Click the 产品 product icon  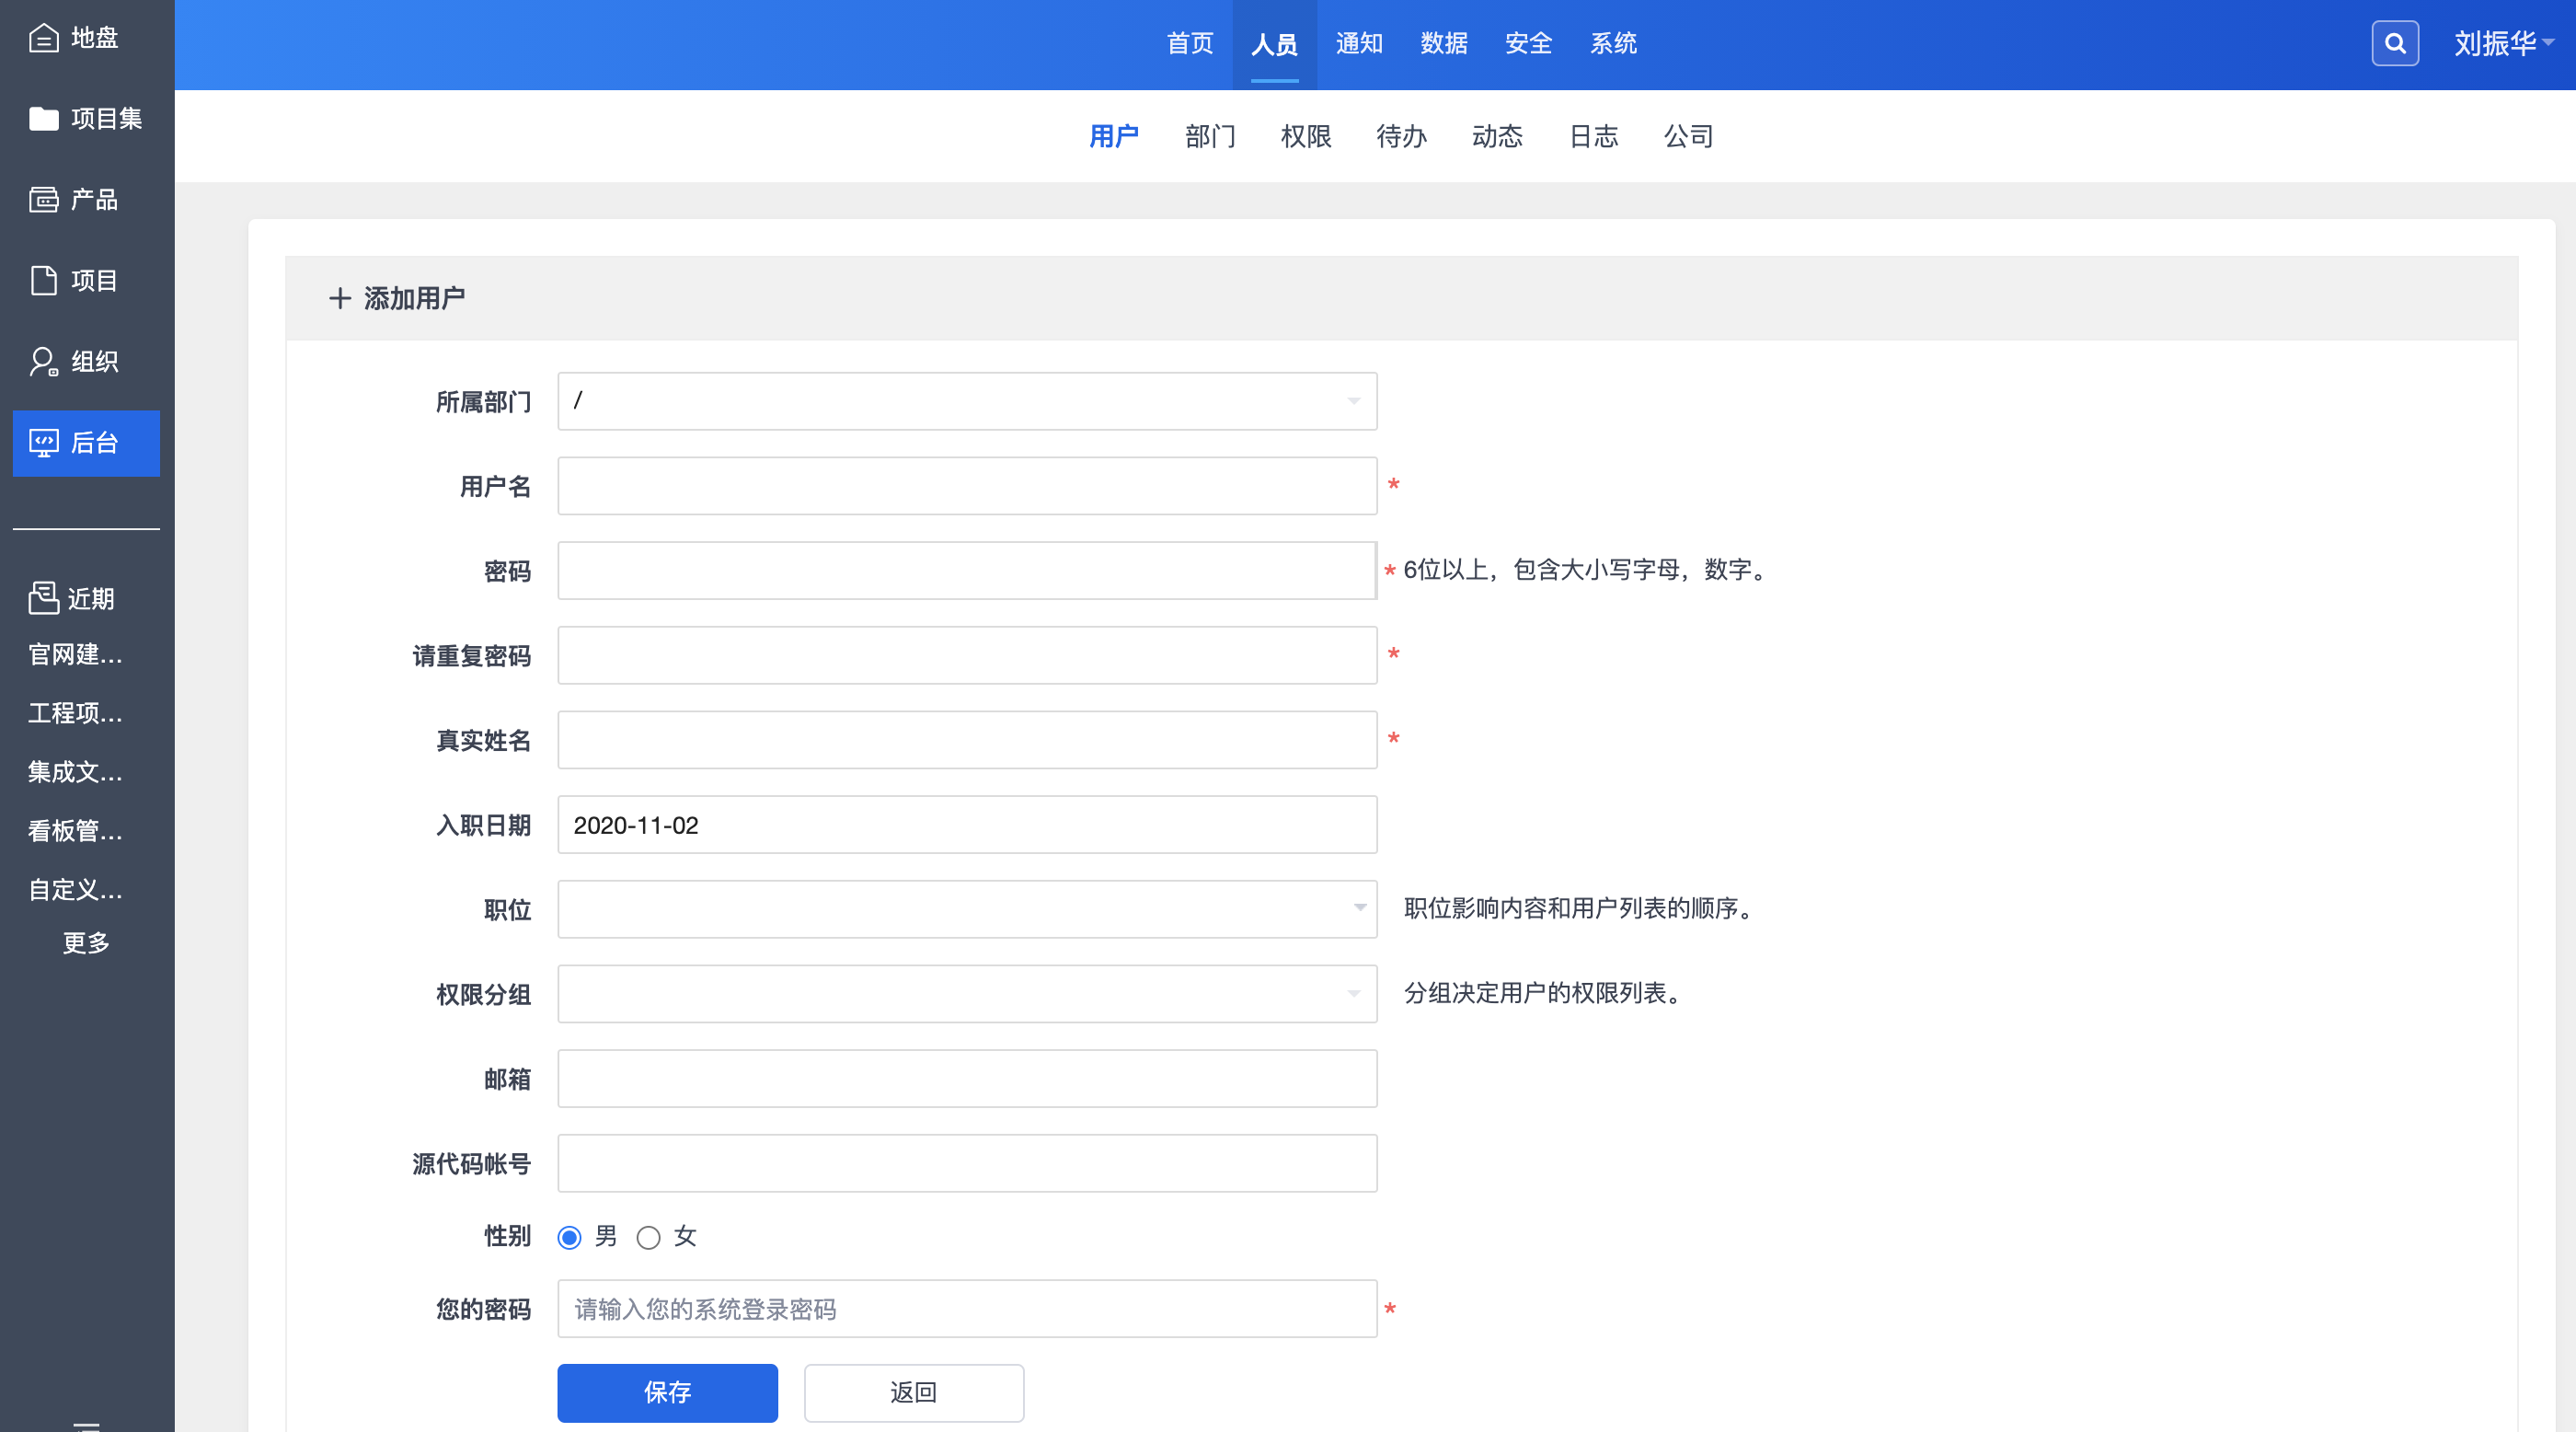43,200
